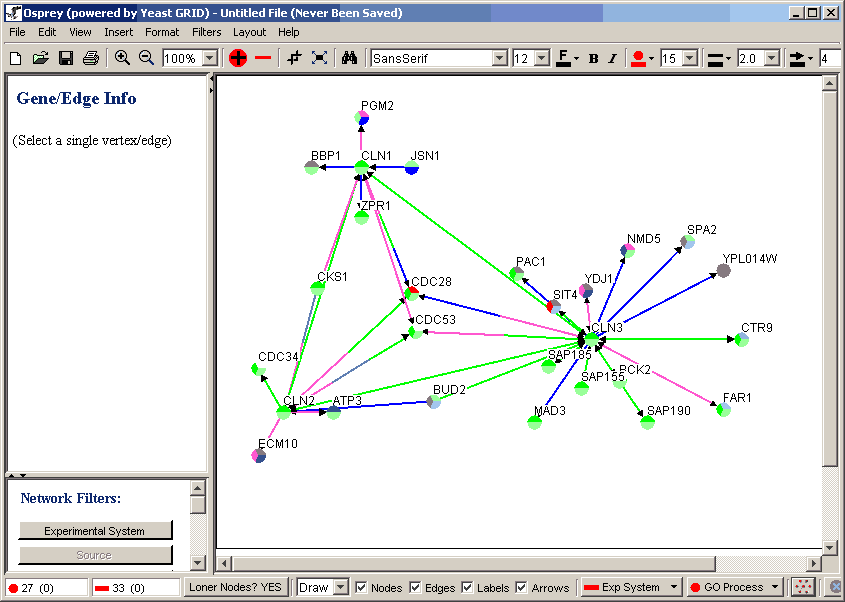
Task: Select the CLN3 node in the network
Action: point(590,340)
